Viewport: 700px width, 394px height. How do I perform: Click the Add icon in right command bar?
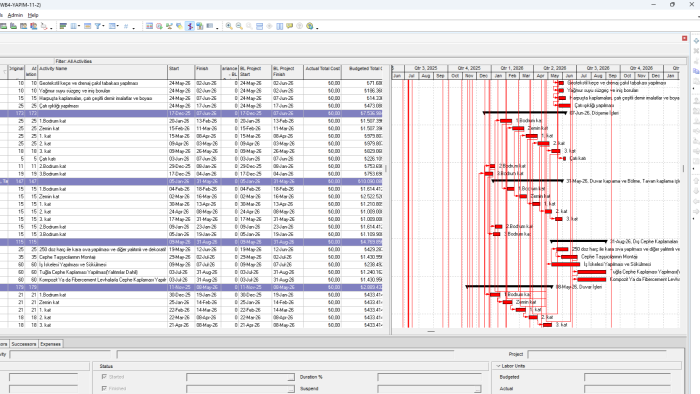[696, 41]
